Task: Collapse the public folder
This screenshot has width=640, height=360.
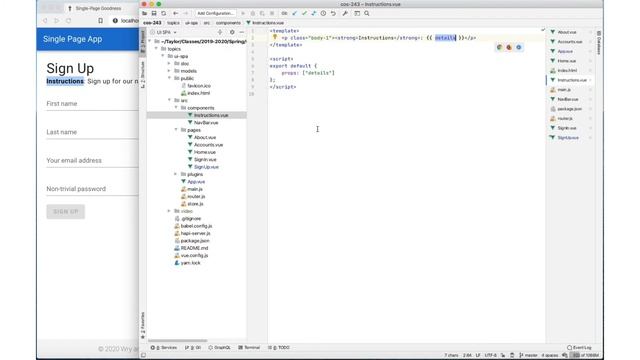Action: (x=169, y=78)
